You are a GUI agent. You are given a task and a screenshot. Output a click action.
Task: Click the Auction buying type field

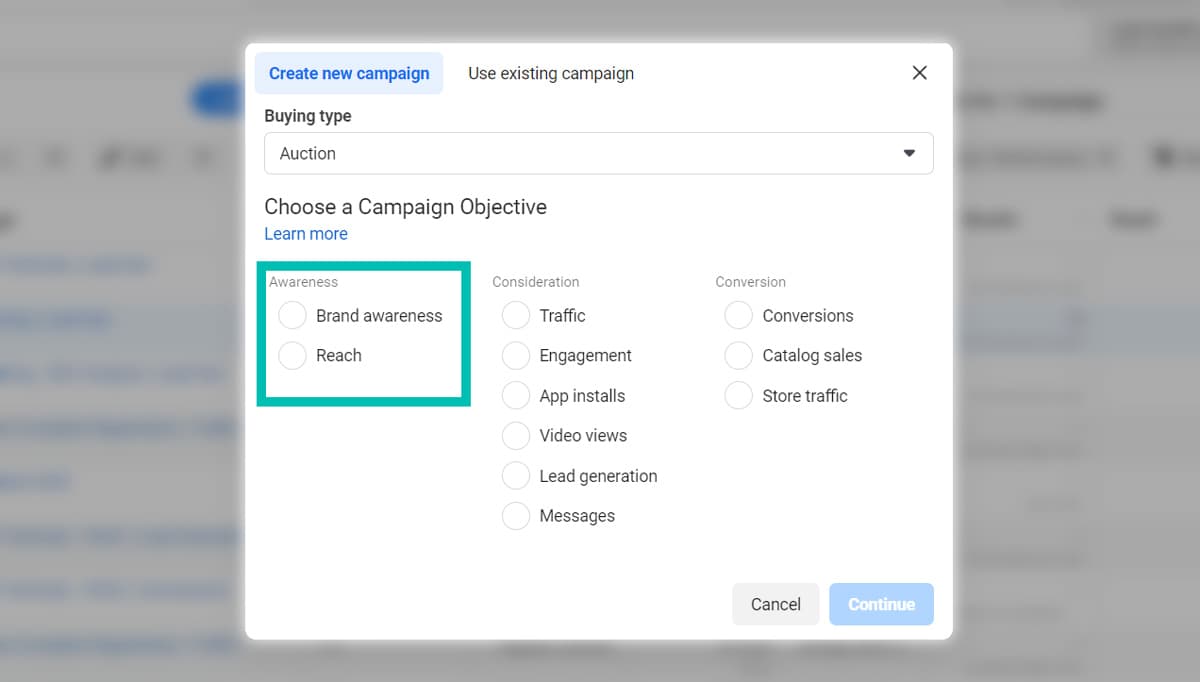coord(598,153)
